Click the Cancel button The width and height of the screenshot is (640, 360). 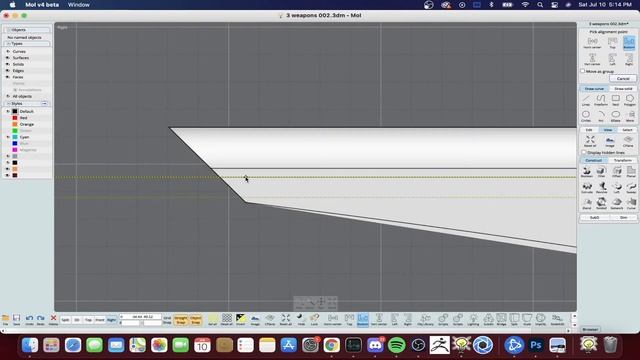pos(623,78)
